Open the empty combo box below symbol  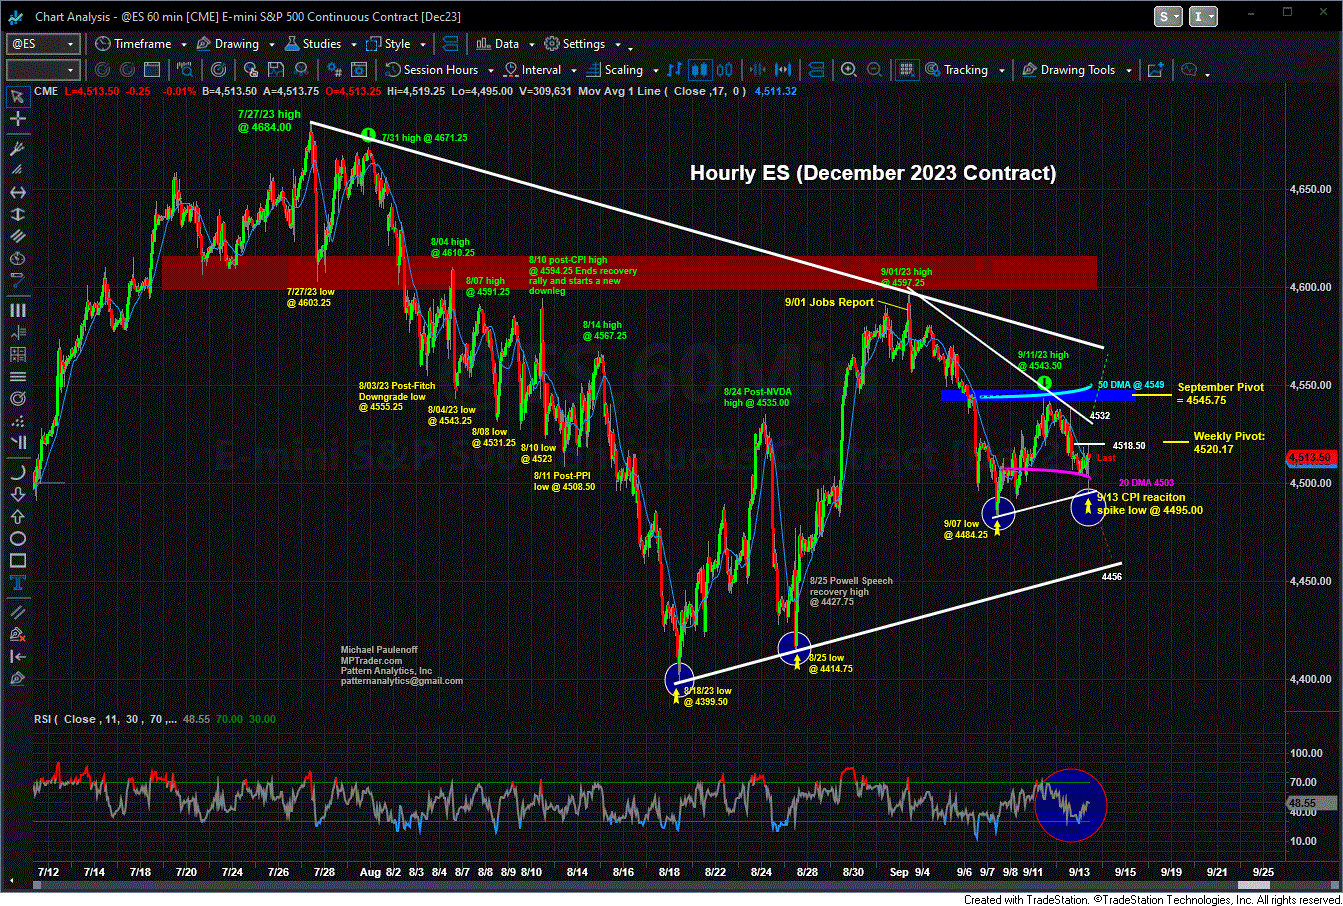pos(43,70)
